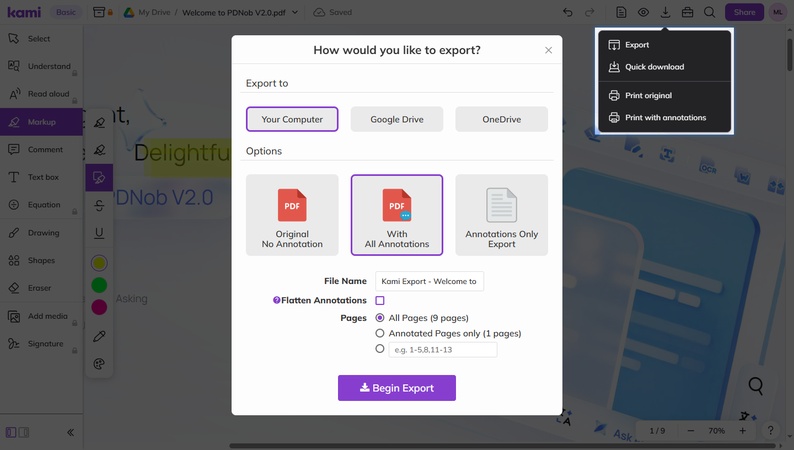The image size is (794, 450).
Task: Select the Markup tool
Action: coord(41,121)
